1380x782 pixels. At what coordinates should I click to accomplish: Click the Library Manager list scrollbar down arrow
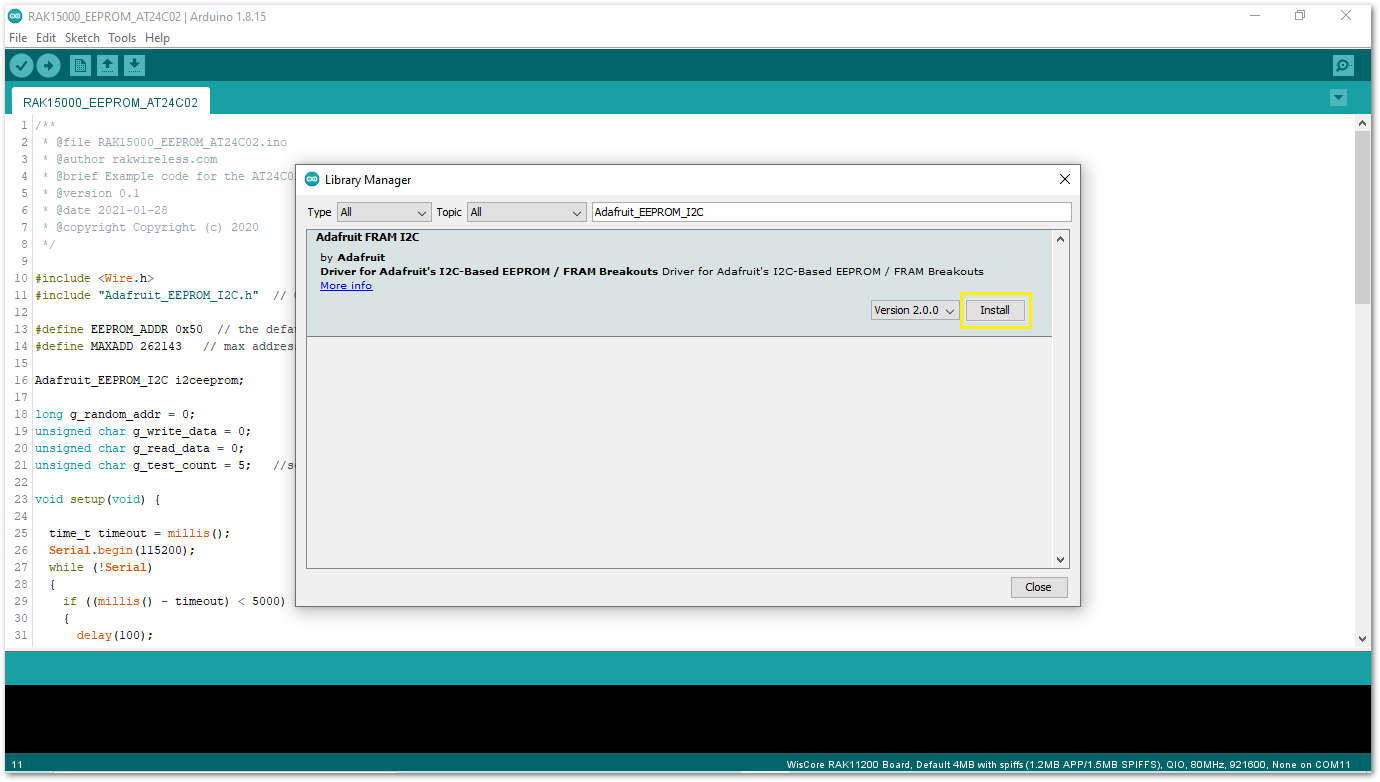point(1061,560)
